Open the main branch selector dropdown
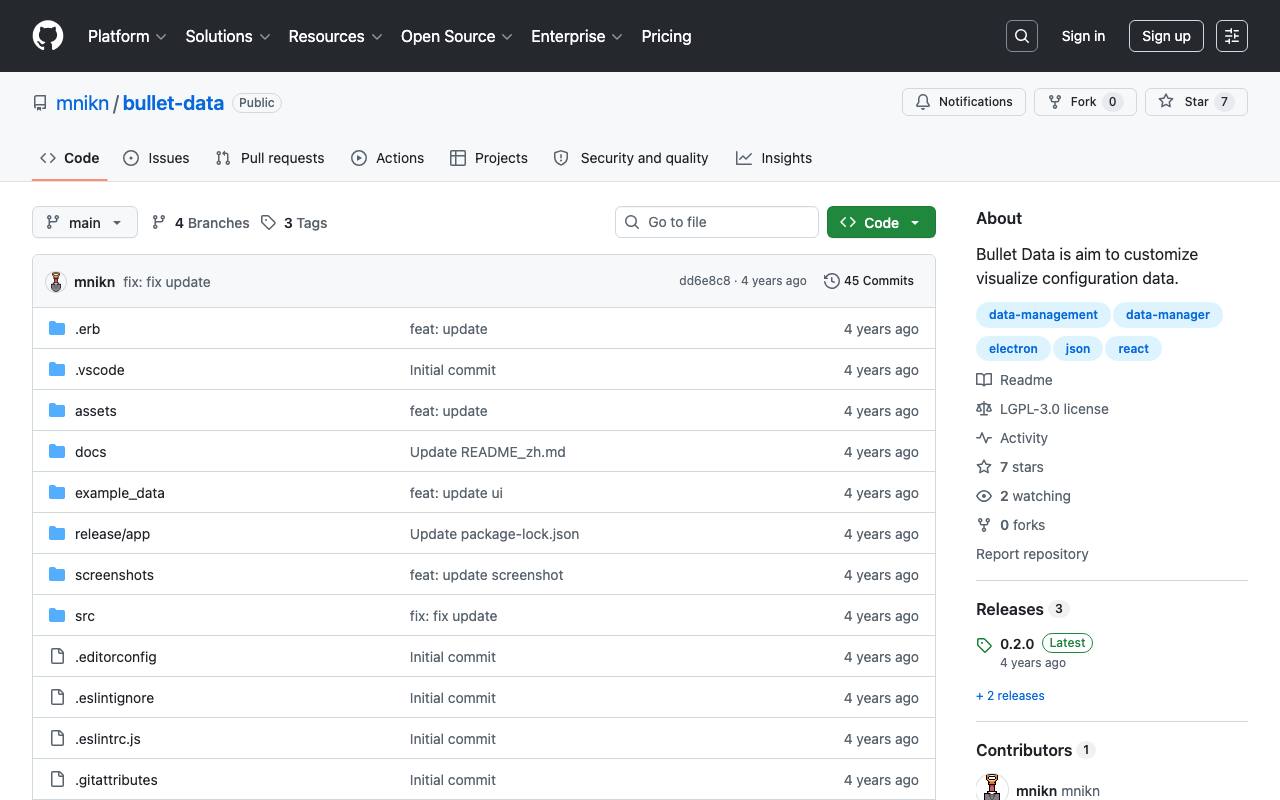1280x800 pixels. pos(85,222)
